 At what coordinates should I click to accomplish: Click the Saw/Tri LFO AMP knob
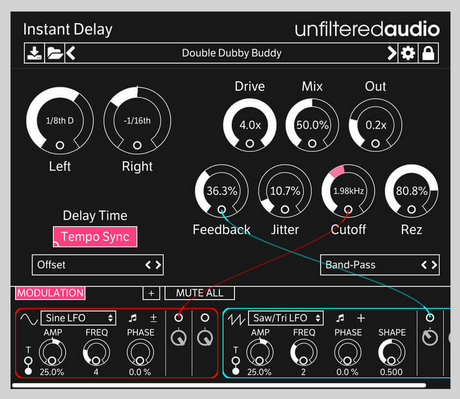pyautogui.click(x=260, y=353)
